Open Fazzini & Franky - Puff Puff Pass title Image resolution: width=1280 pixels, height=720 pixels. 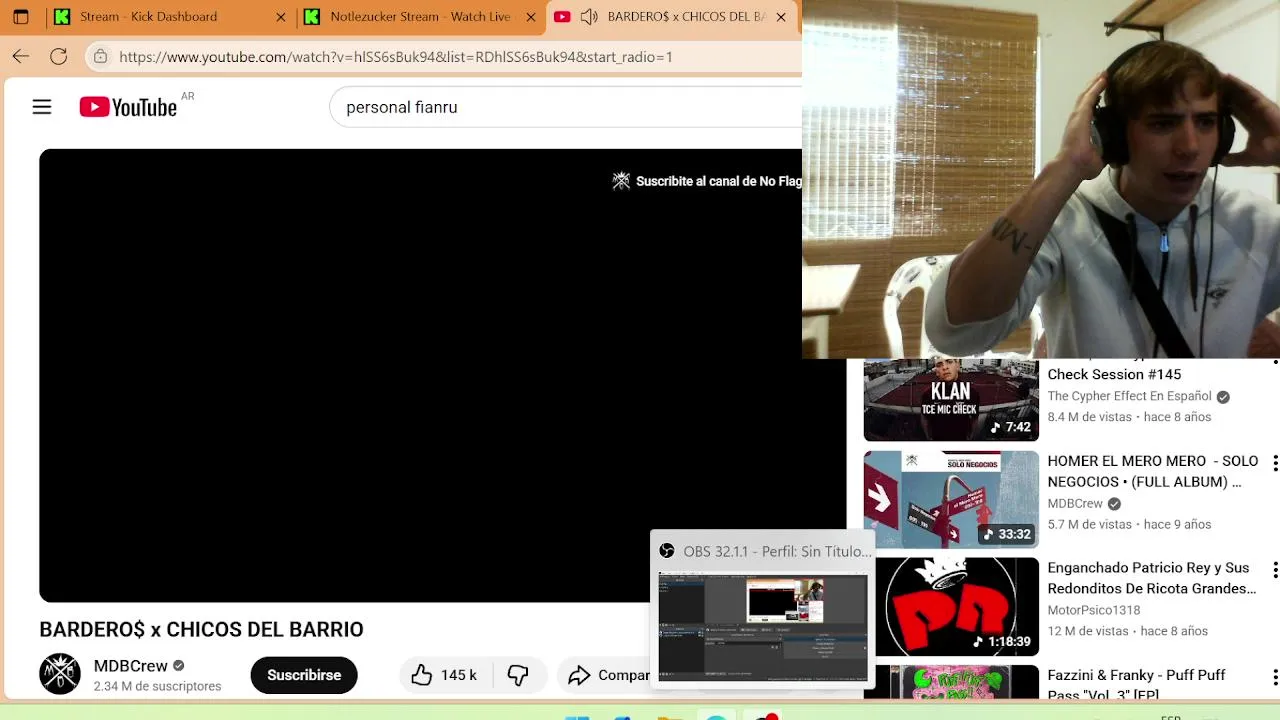pyautogui.click(x=1136, y=684)
